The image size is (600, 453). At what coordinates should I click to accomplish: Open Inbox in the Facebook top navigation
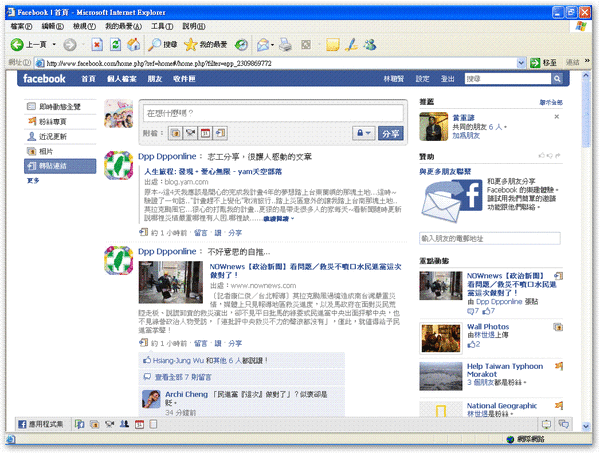(x=184, y=79)
